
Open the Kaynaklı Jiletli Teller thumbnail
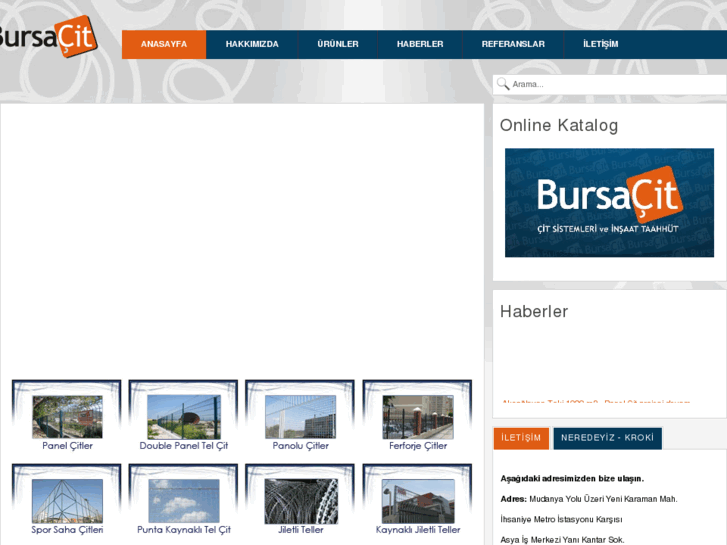(418, 501)
